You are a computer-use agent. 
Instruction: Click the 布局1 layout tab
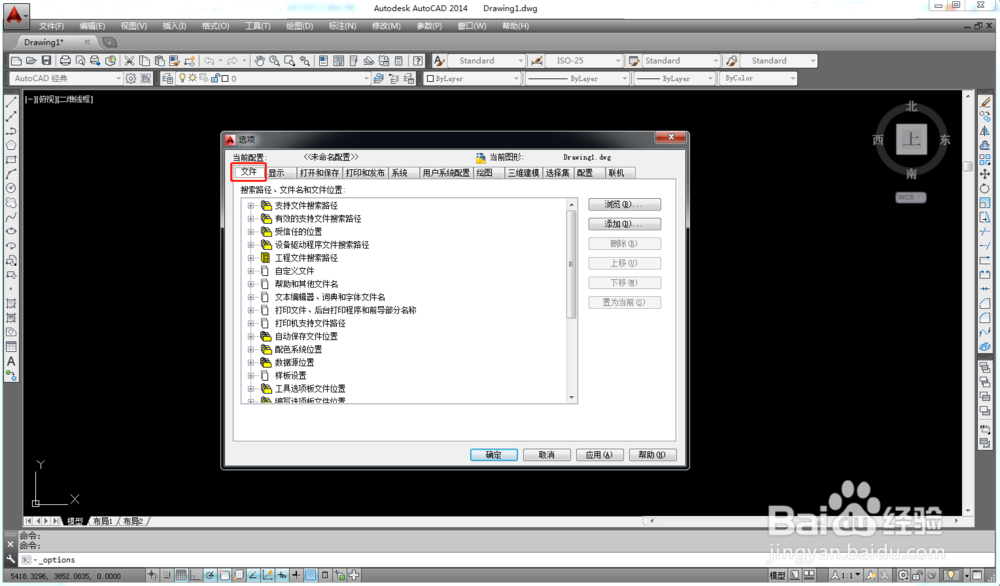[103, 521]
